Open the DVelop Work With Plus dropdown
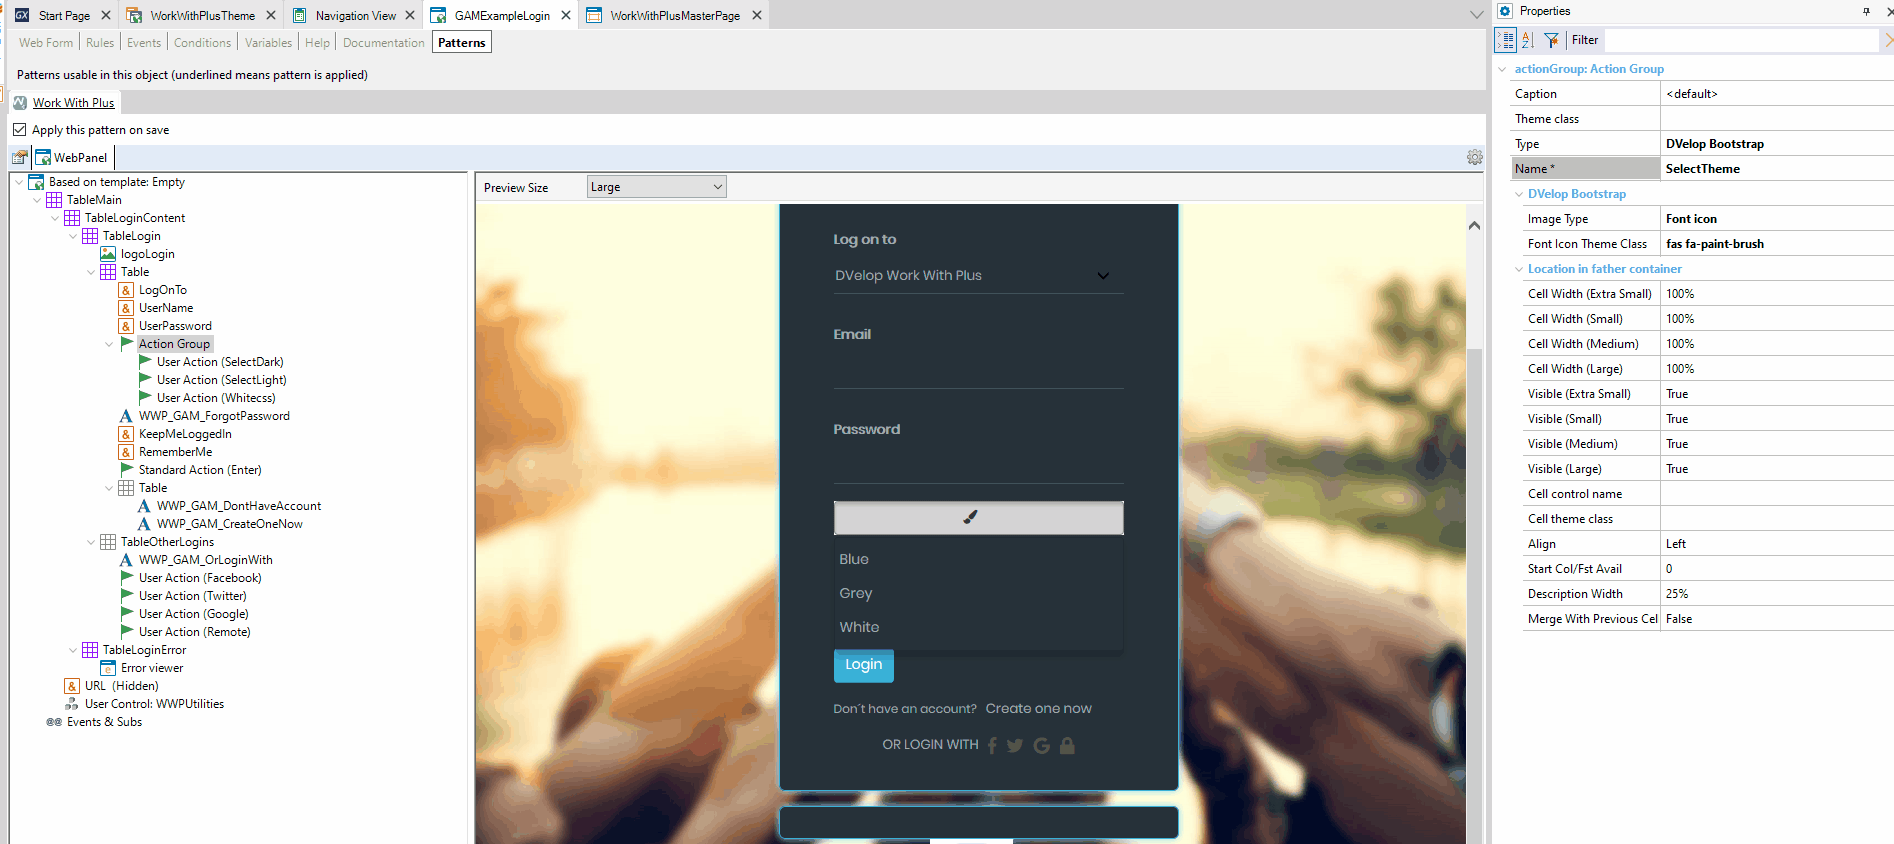The width and height of the screenshot is (1894, 844). pyautogui.click(x=978, y=276)
